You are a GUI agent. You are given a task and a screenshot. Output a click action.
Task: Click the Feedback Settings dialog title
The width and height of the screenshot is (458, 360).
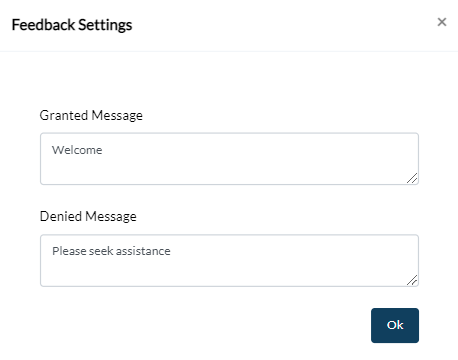[72, 25]
